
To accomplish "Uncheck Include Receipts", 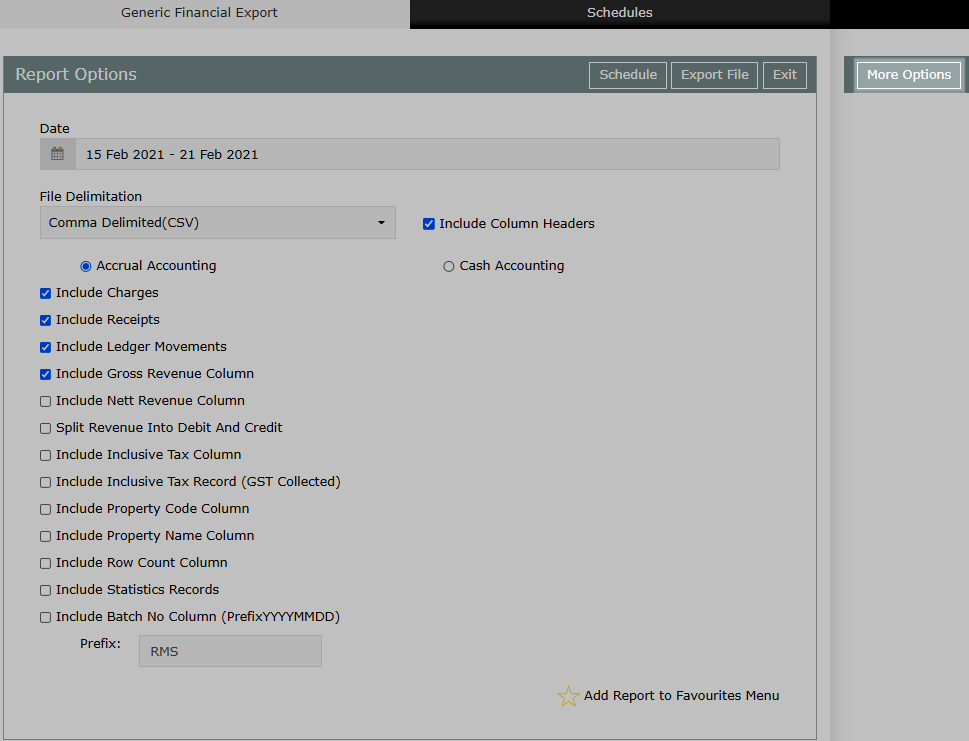I will [x=45, y=320].
